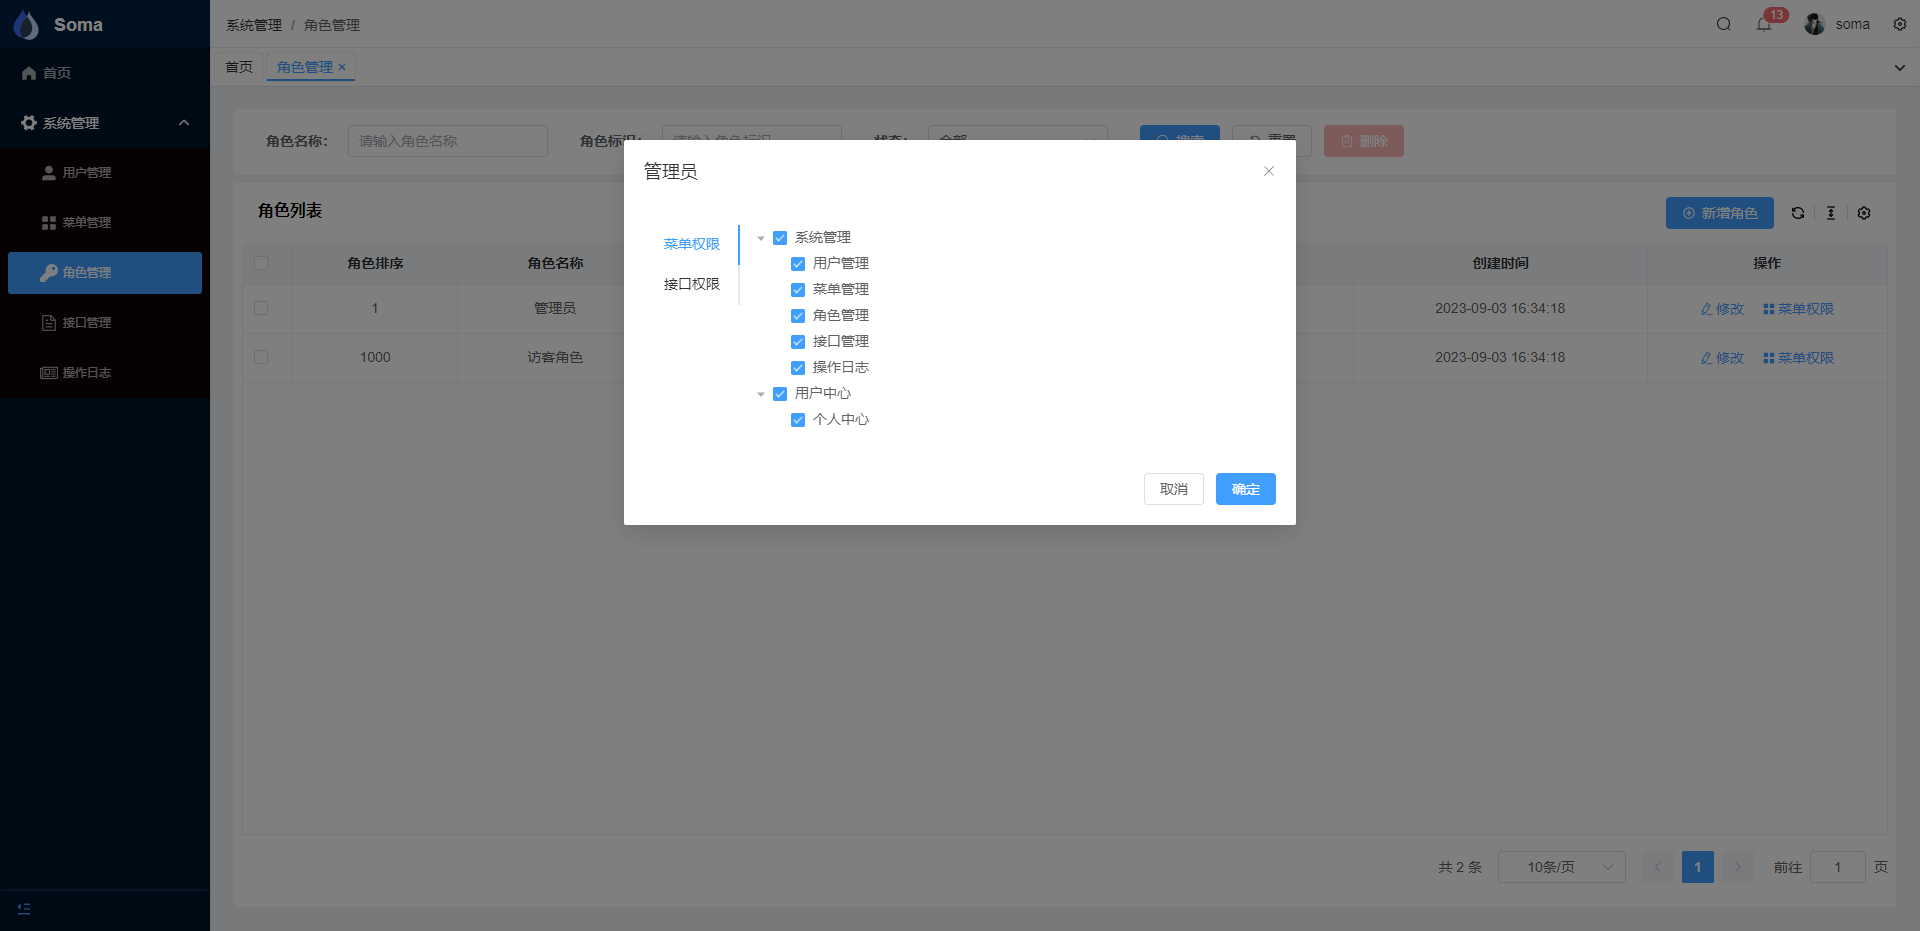Screen dimensions: 1920x931
Task: Collapse sidebar using bottom-left fold icon
Action: 24,909
